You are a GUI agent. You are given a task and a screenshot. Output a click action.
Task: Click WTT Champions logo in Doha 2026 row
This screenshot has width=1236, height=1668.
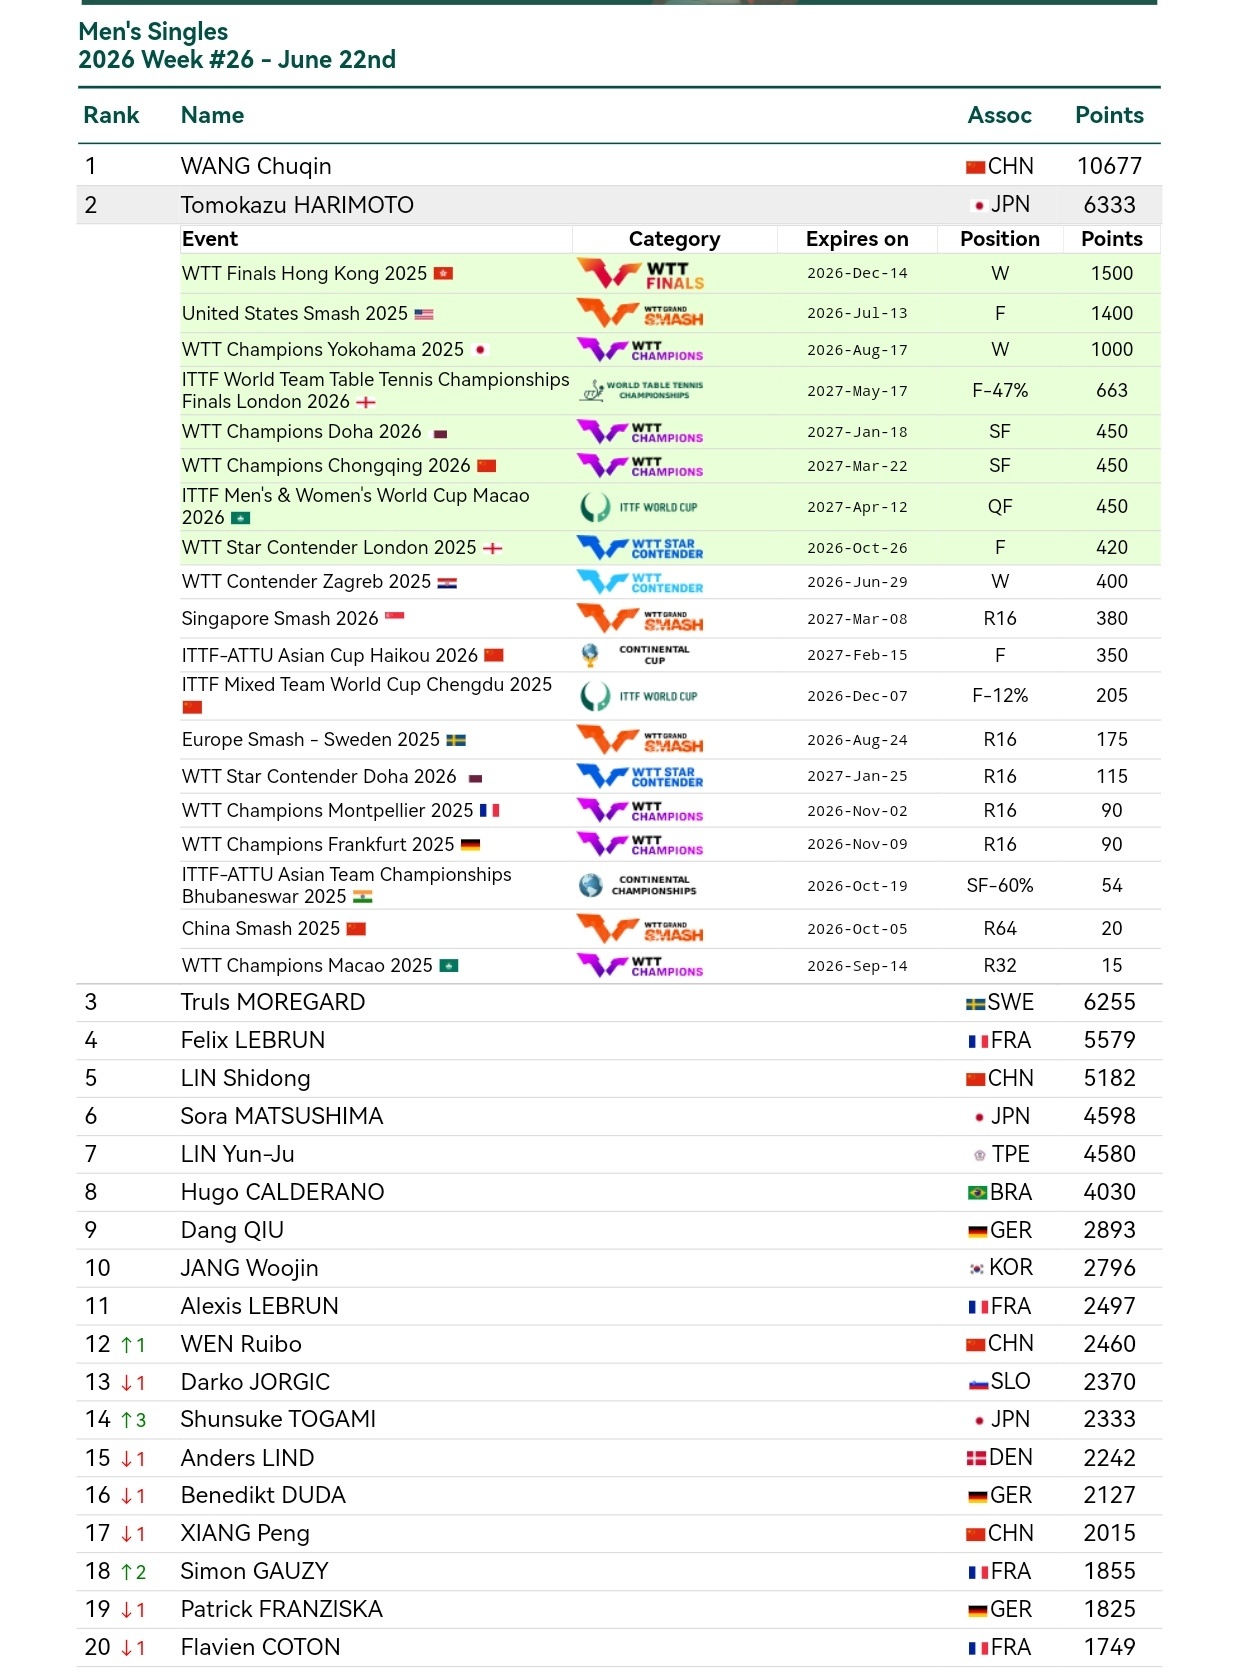(x=641, y=432)
